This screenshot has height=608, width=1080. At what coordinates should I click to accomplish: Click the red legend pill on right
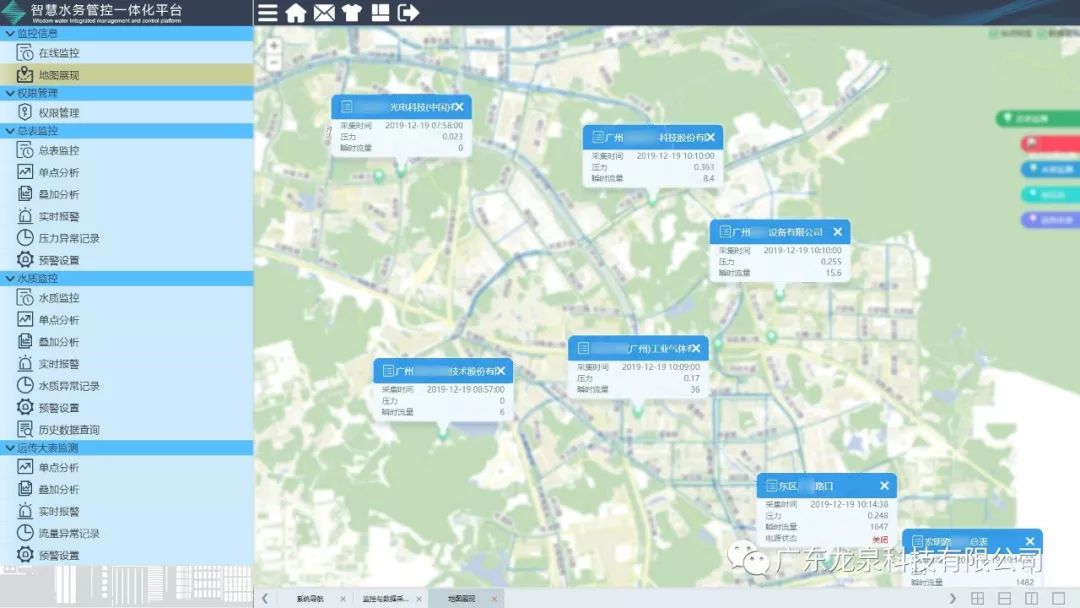pos(1049,144)
